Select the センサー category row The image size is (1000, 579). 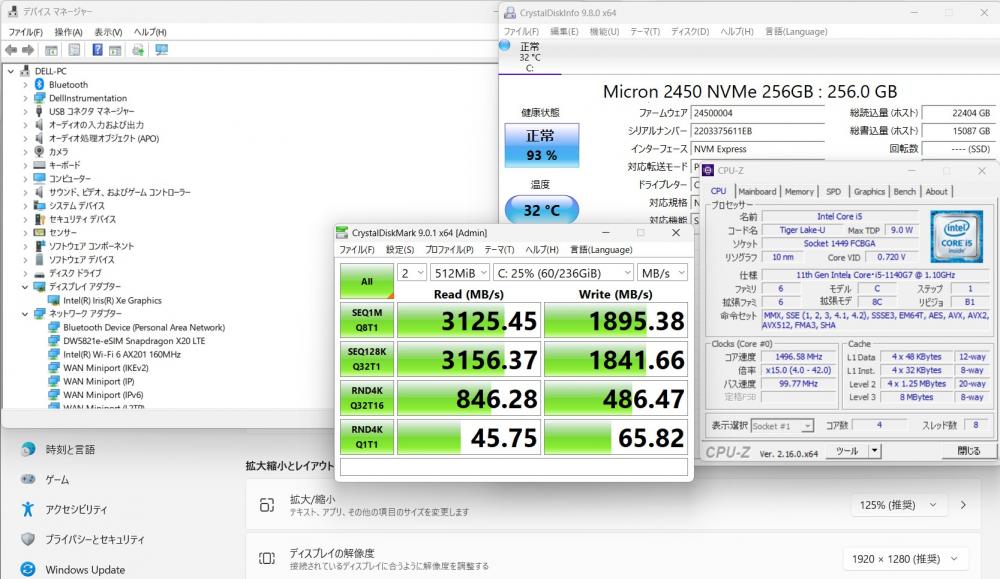62,233
